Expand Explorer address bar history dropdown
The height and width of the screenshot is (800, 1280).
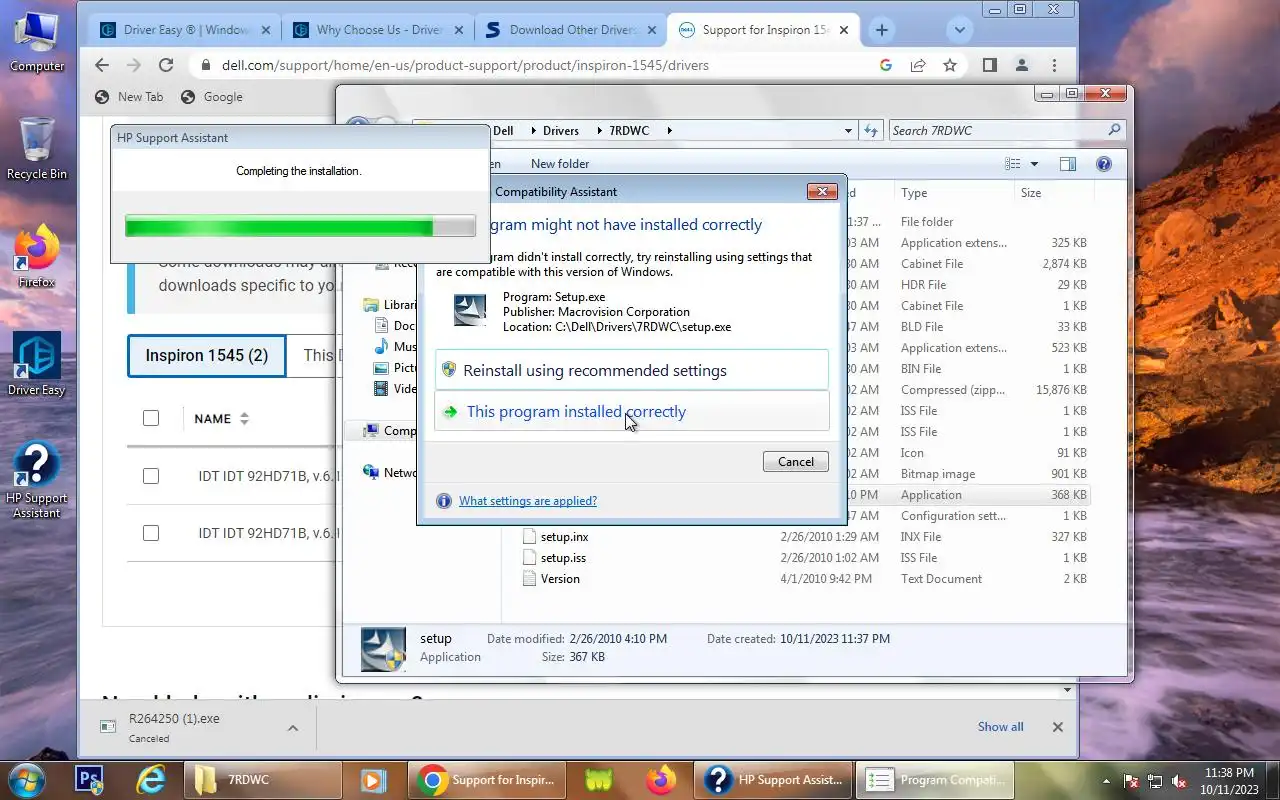click(x=848, y=130)
